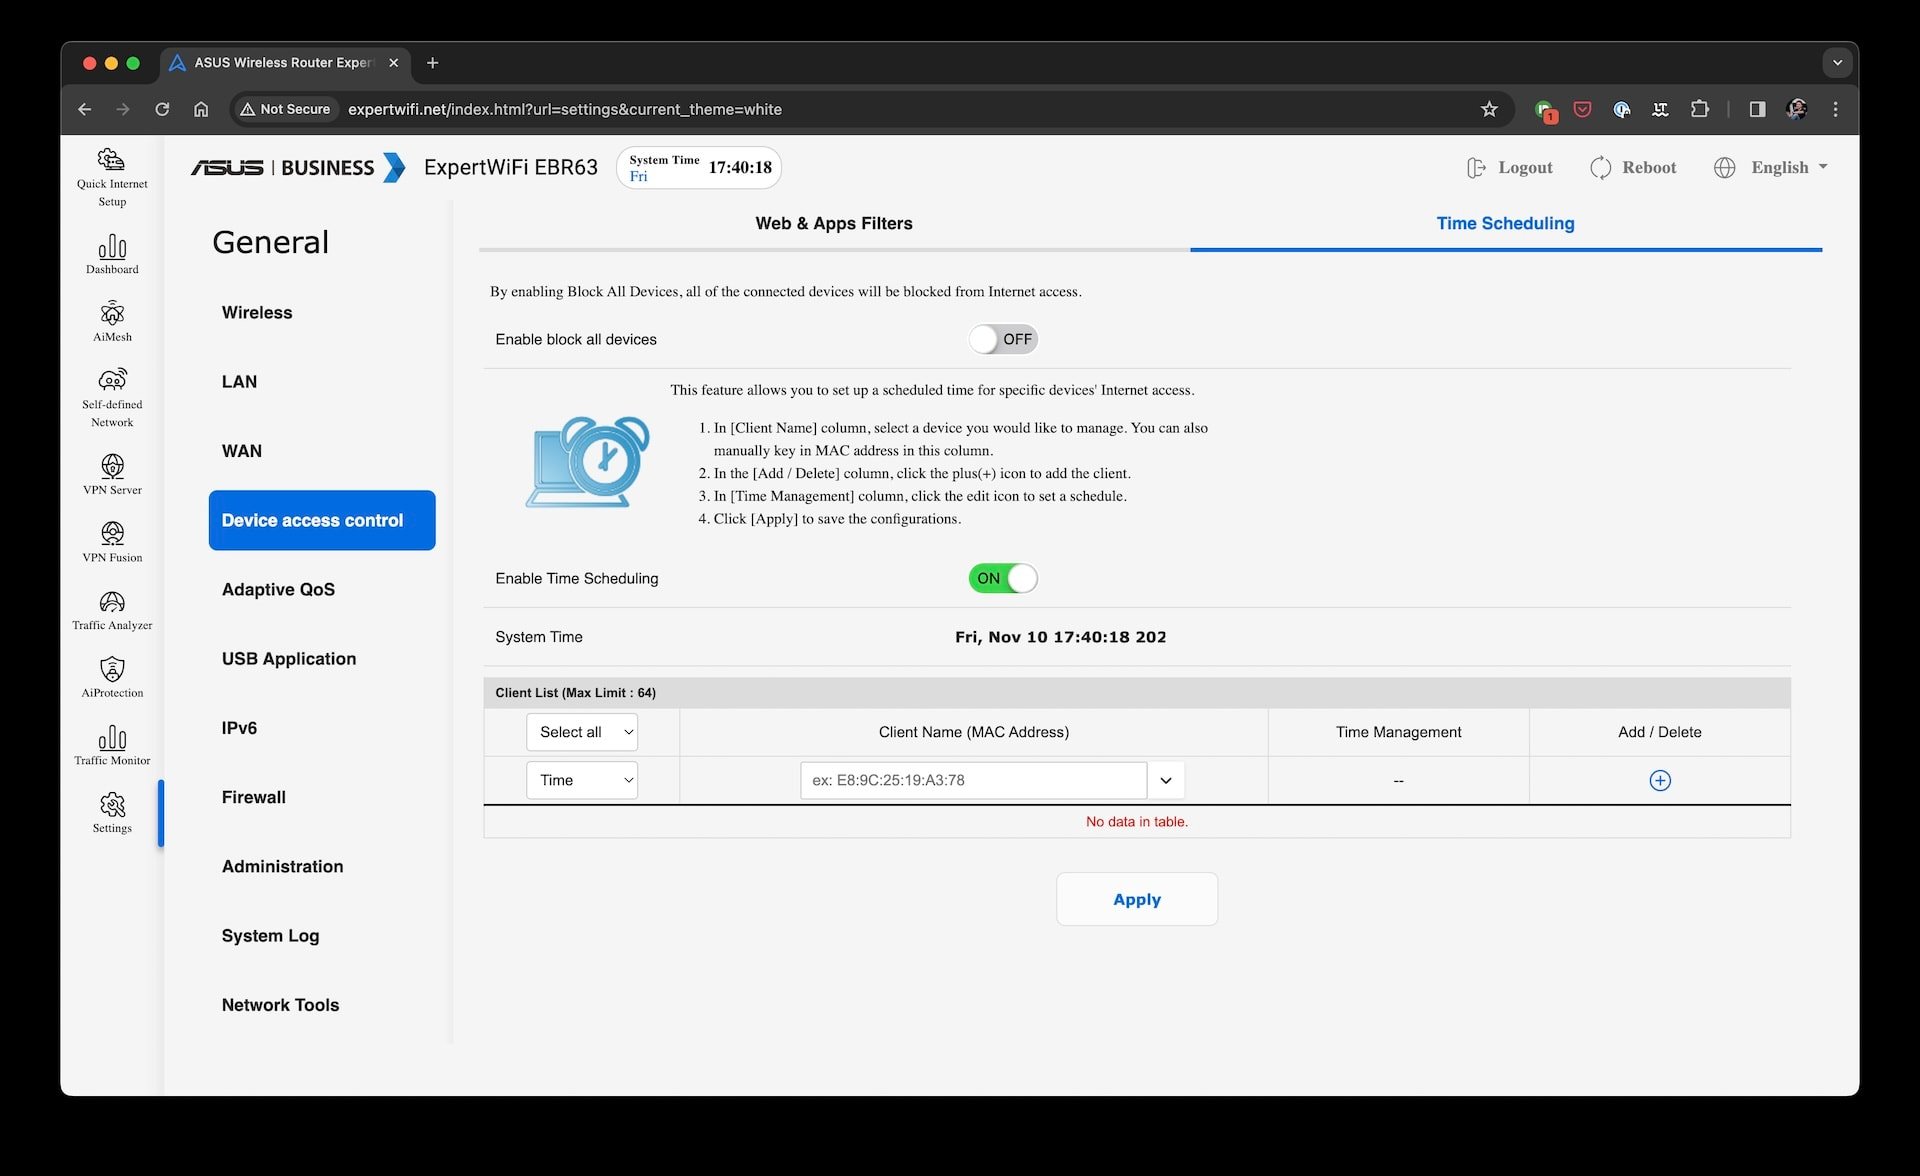Click the Reboot button

(1633, 166)
